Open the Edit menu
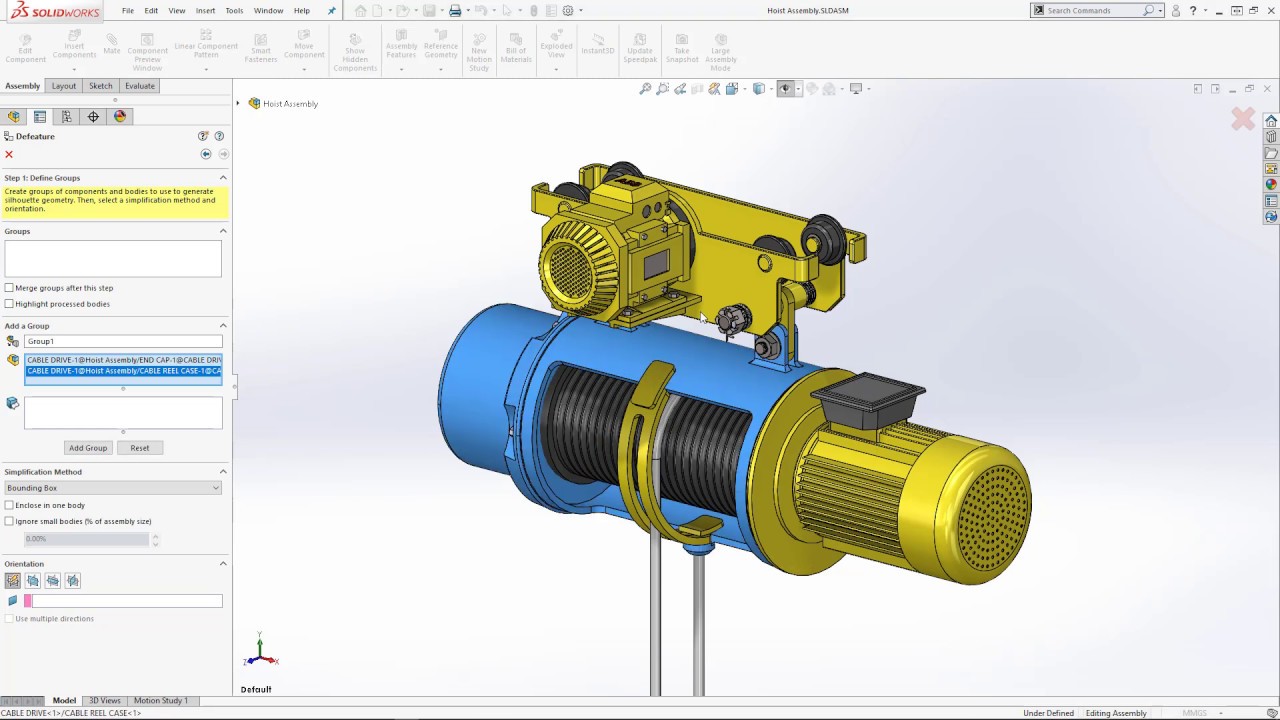1280x720 pixels. click(x=151, y=11)
